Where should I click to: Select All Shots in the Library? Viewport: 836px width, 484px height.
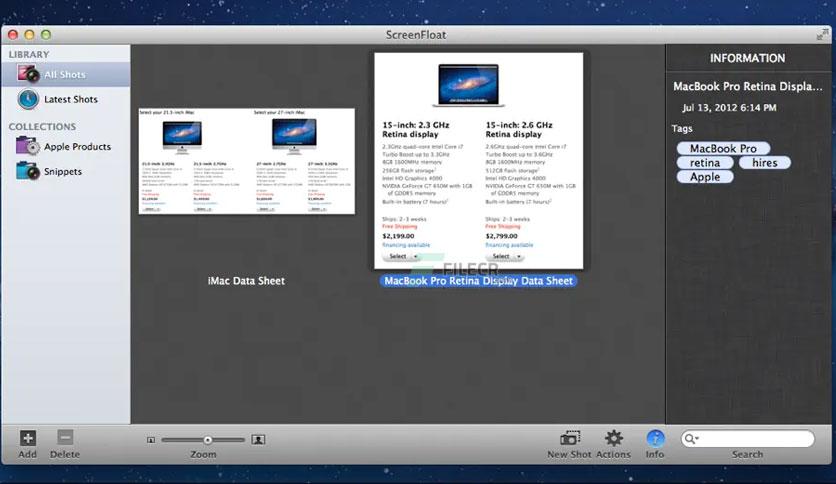tap(66, 75)
